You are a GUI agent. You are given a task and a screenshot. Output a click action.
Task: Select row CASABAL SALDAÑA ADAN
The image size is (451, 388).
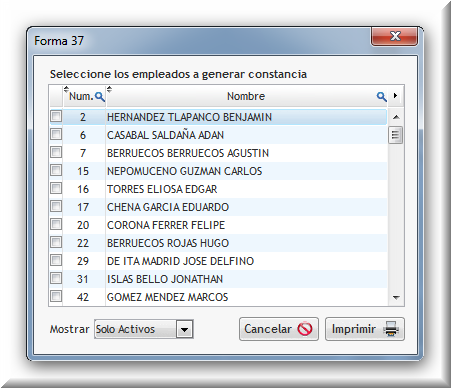(218, 135)
